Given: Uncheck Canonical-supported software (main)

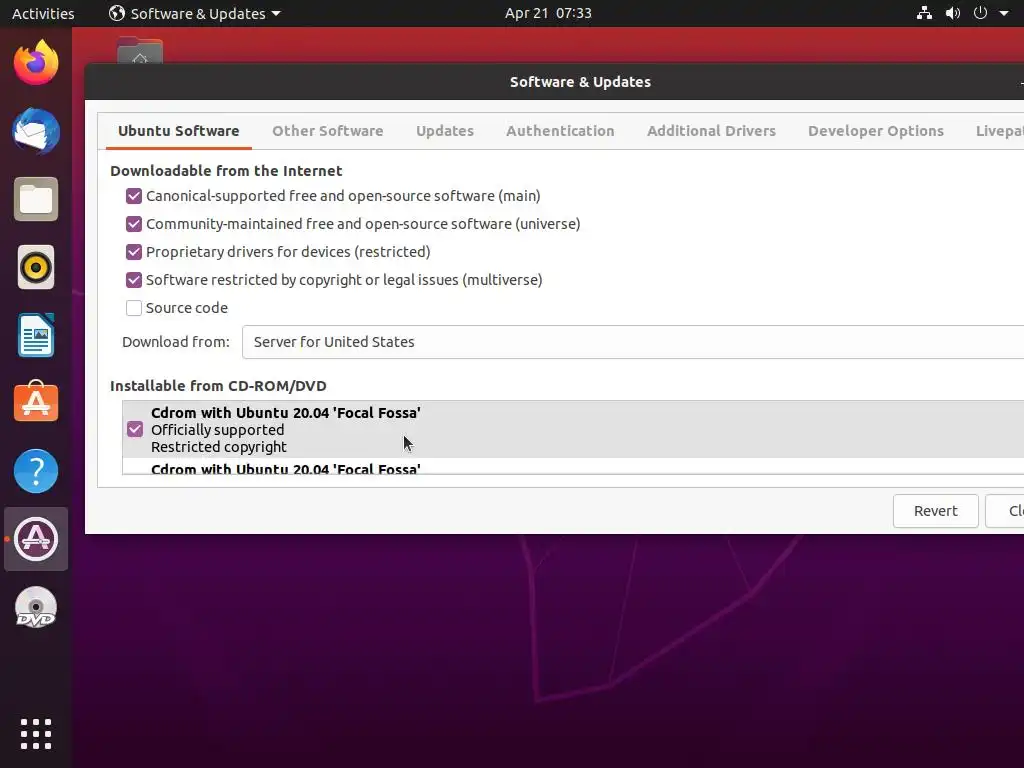Looking at the screenshot, I should [134, 196].
